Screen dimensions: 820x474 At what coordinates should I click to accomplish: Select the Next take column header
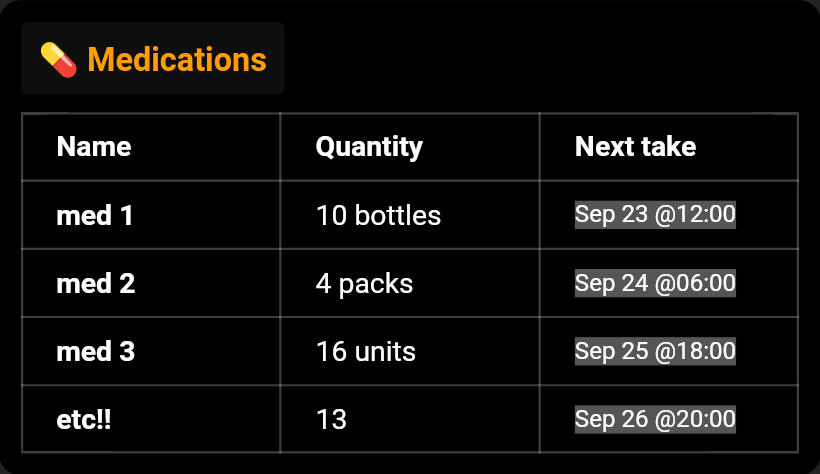(x=635, y=146)
